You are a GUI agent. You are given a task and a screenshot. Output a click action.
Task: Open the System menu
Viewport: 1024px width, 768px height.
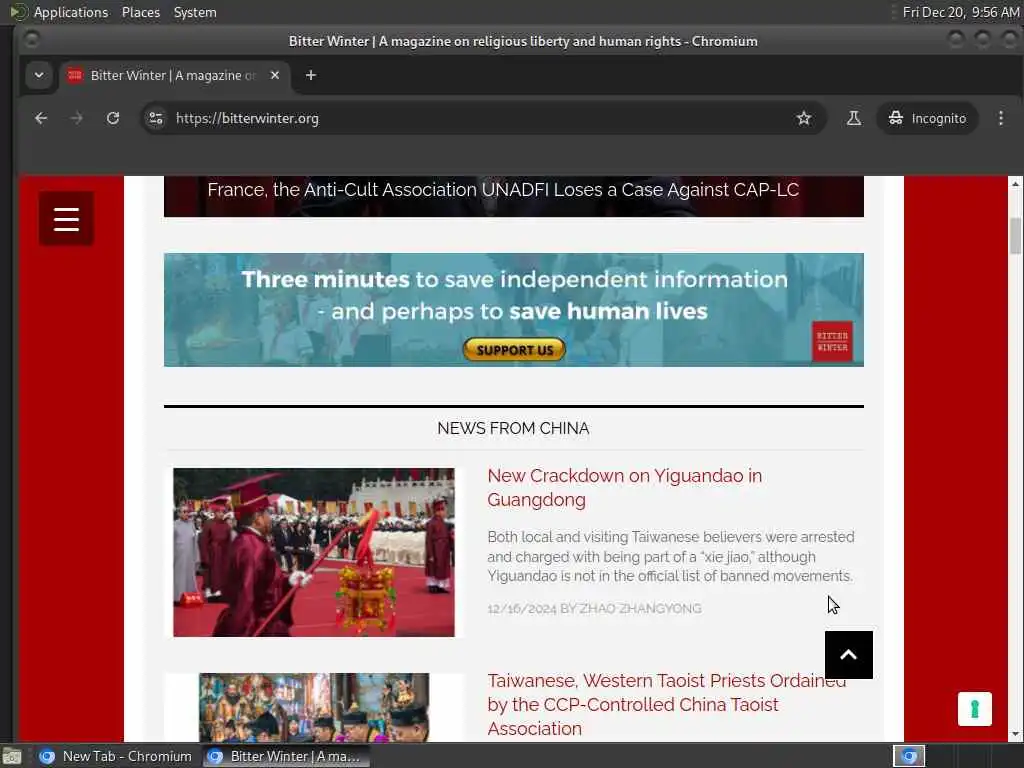[x=195, y=12]
